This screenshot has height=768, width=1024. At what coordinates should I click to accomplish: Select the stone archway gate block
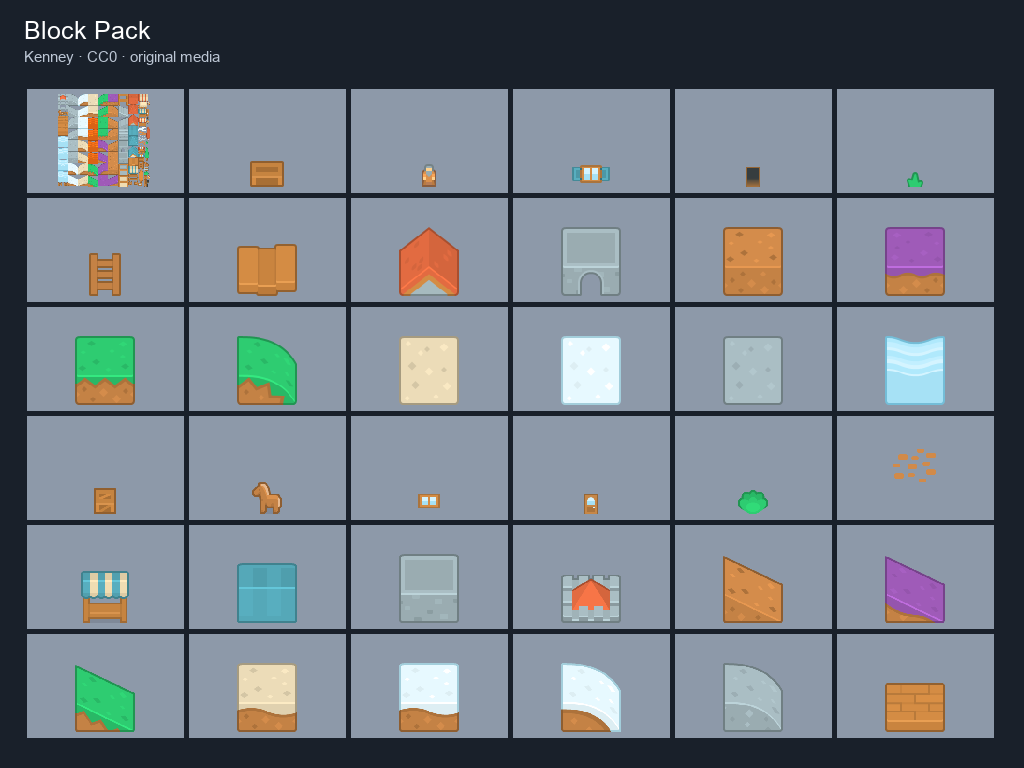click(591, 261)
